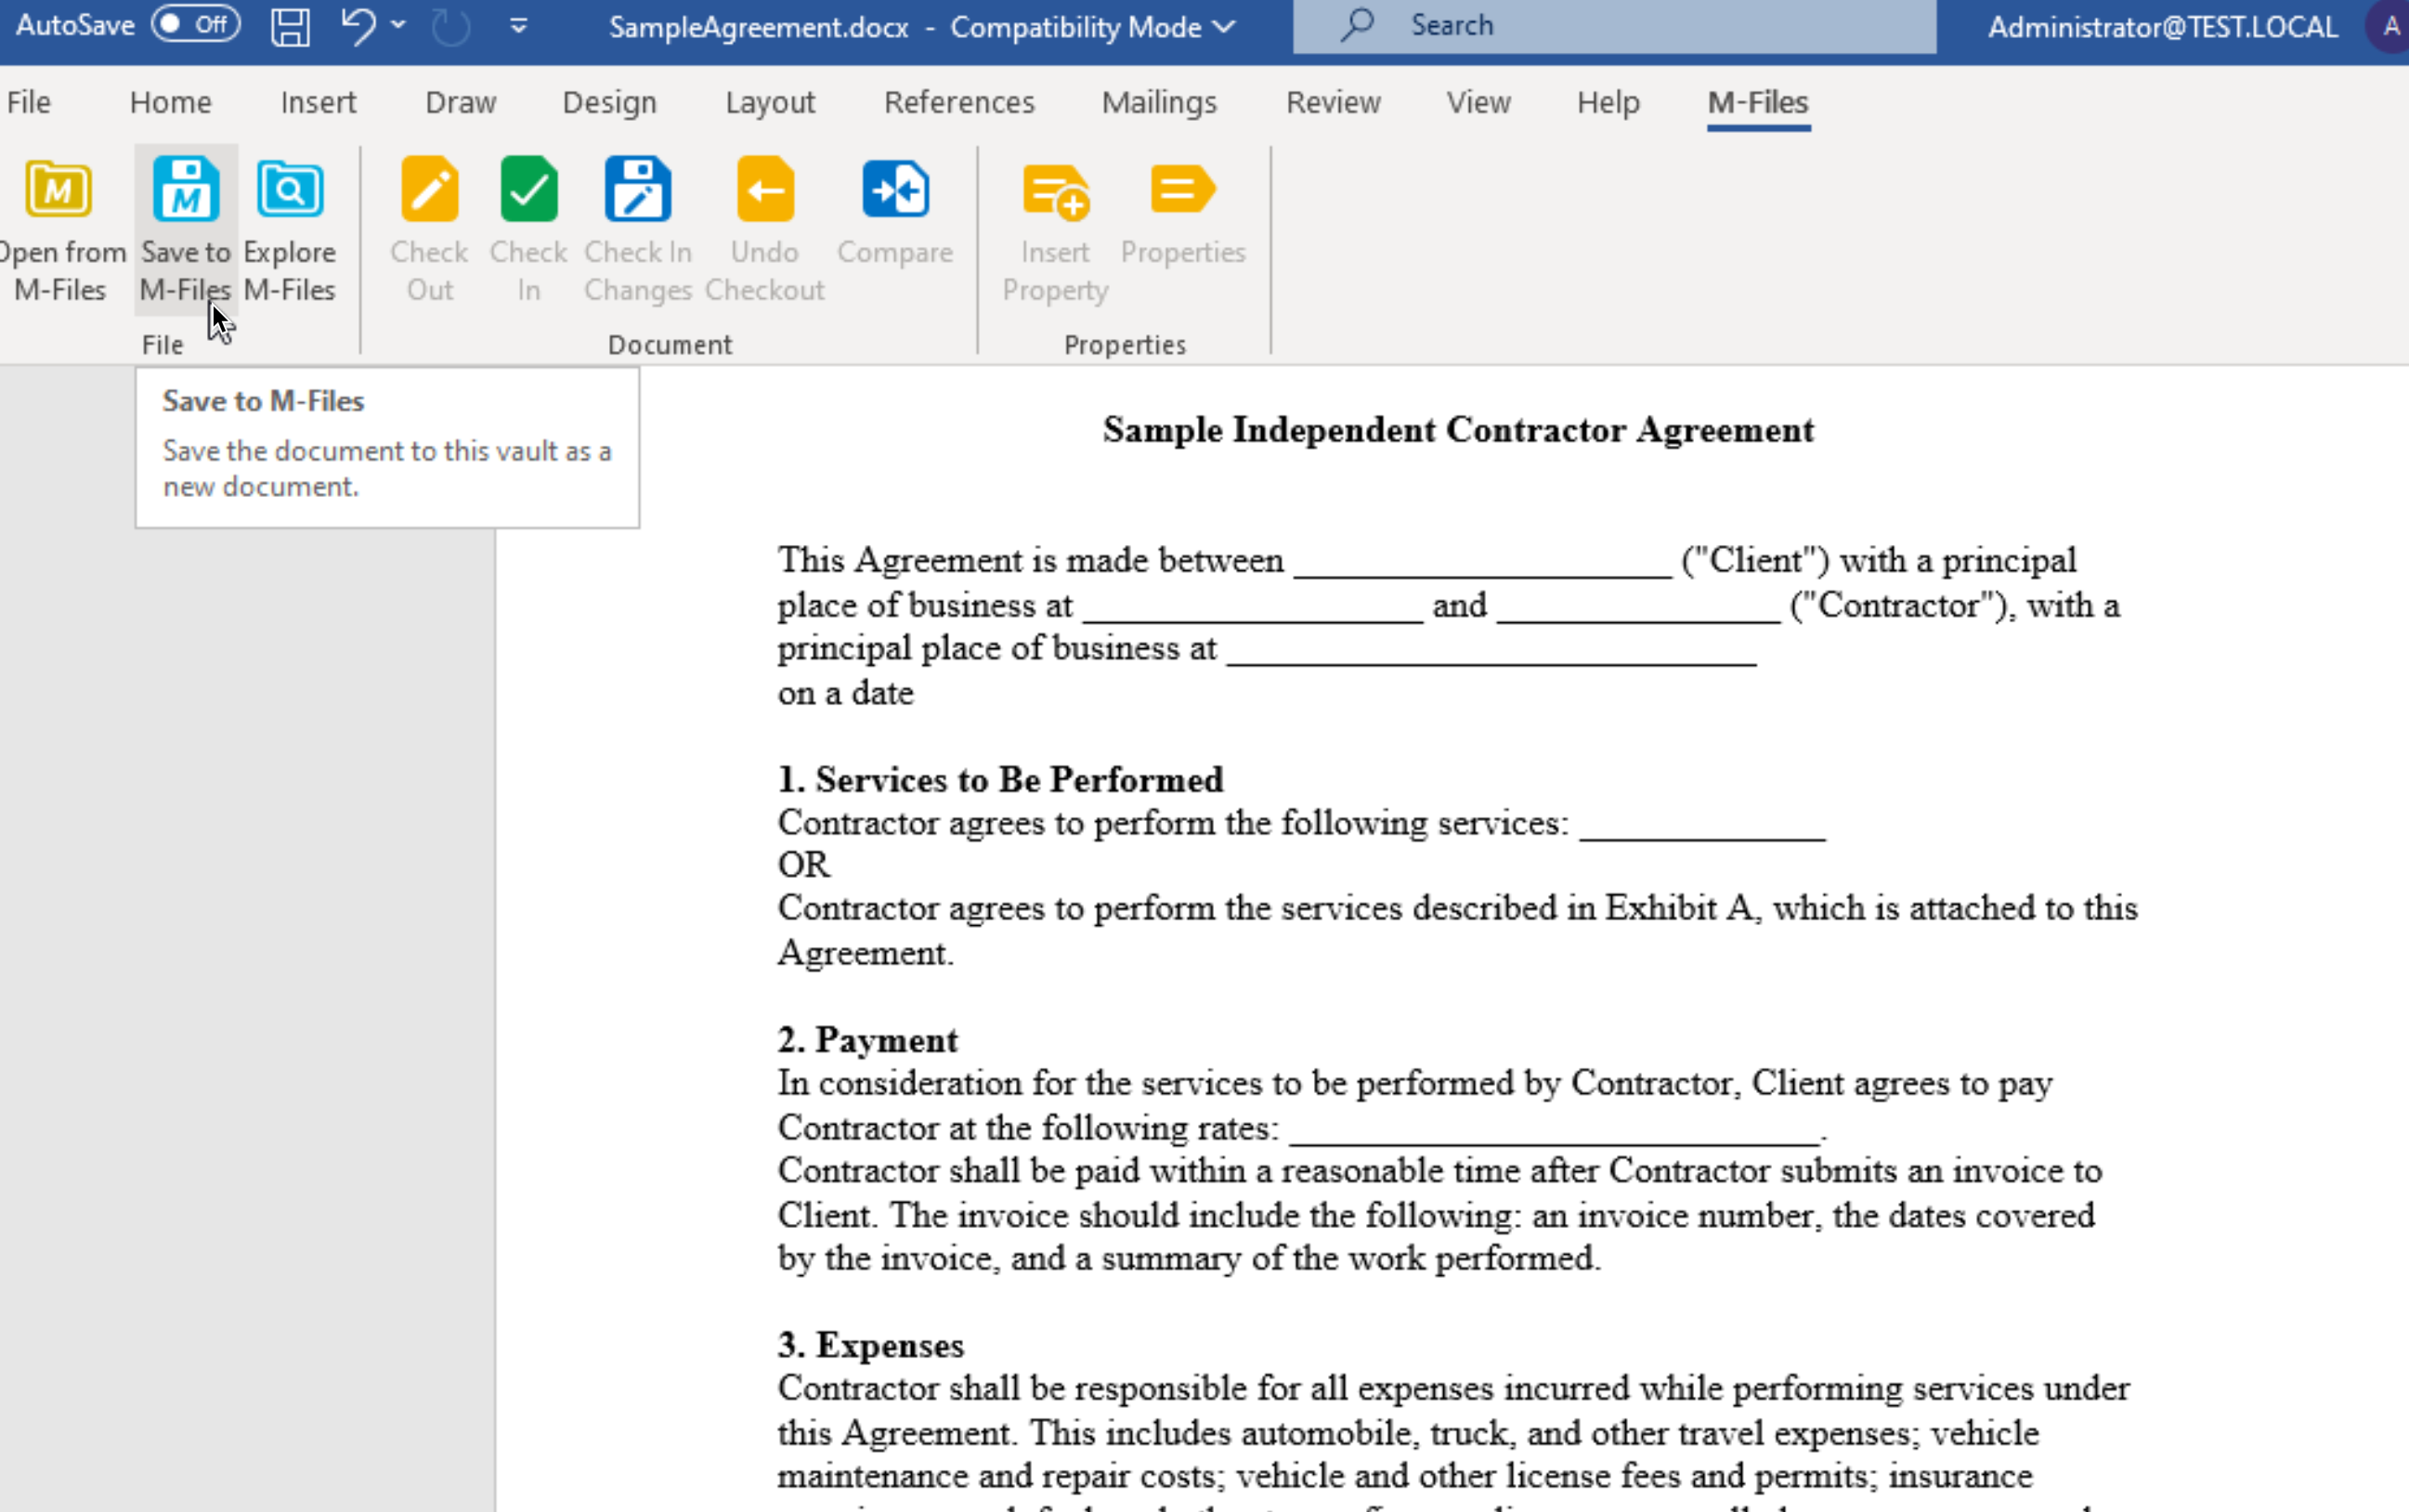Switch to the Home tab
Viewport: 2409px width, 1512px height.
[171, 102]
